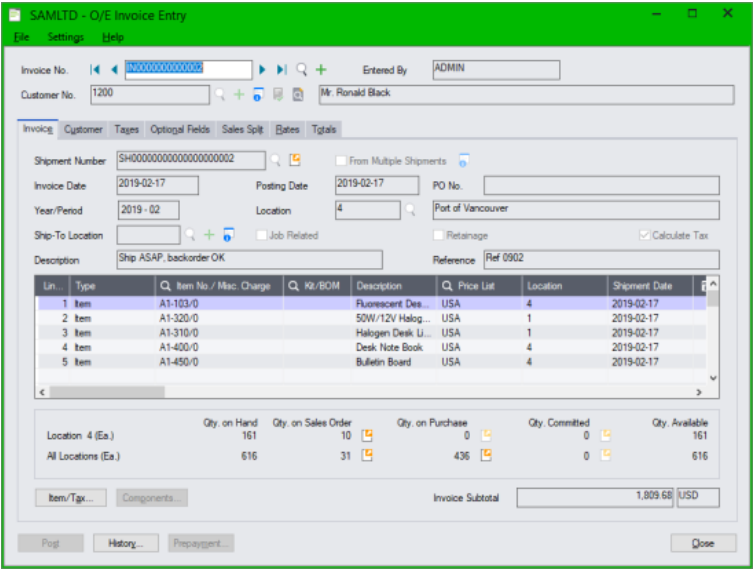Open Shipment Number finder magnifier
This screenshot has width=754, height=570.
point(276,160)
